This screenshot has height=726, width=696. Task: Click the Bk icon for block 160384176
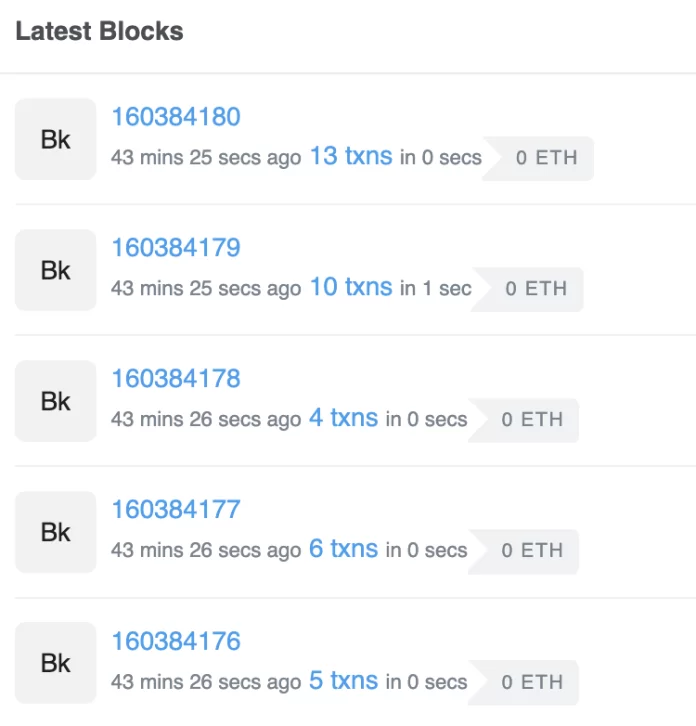point(55,663)
